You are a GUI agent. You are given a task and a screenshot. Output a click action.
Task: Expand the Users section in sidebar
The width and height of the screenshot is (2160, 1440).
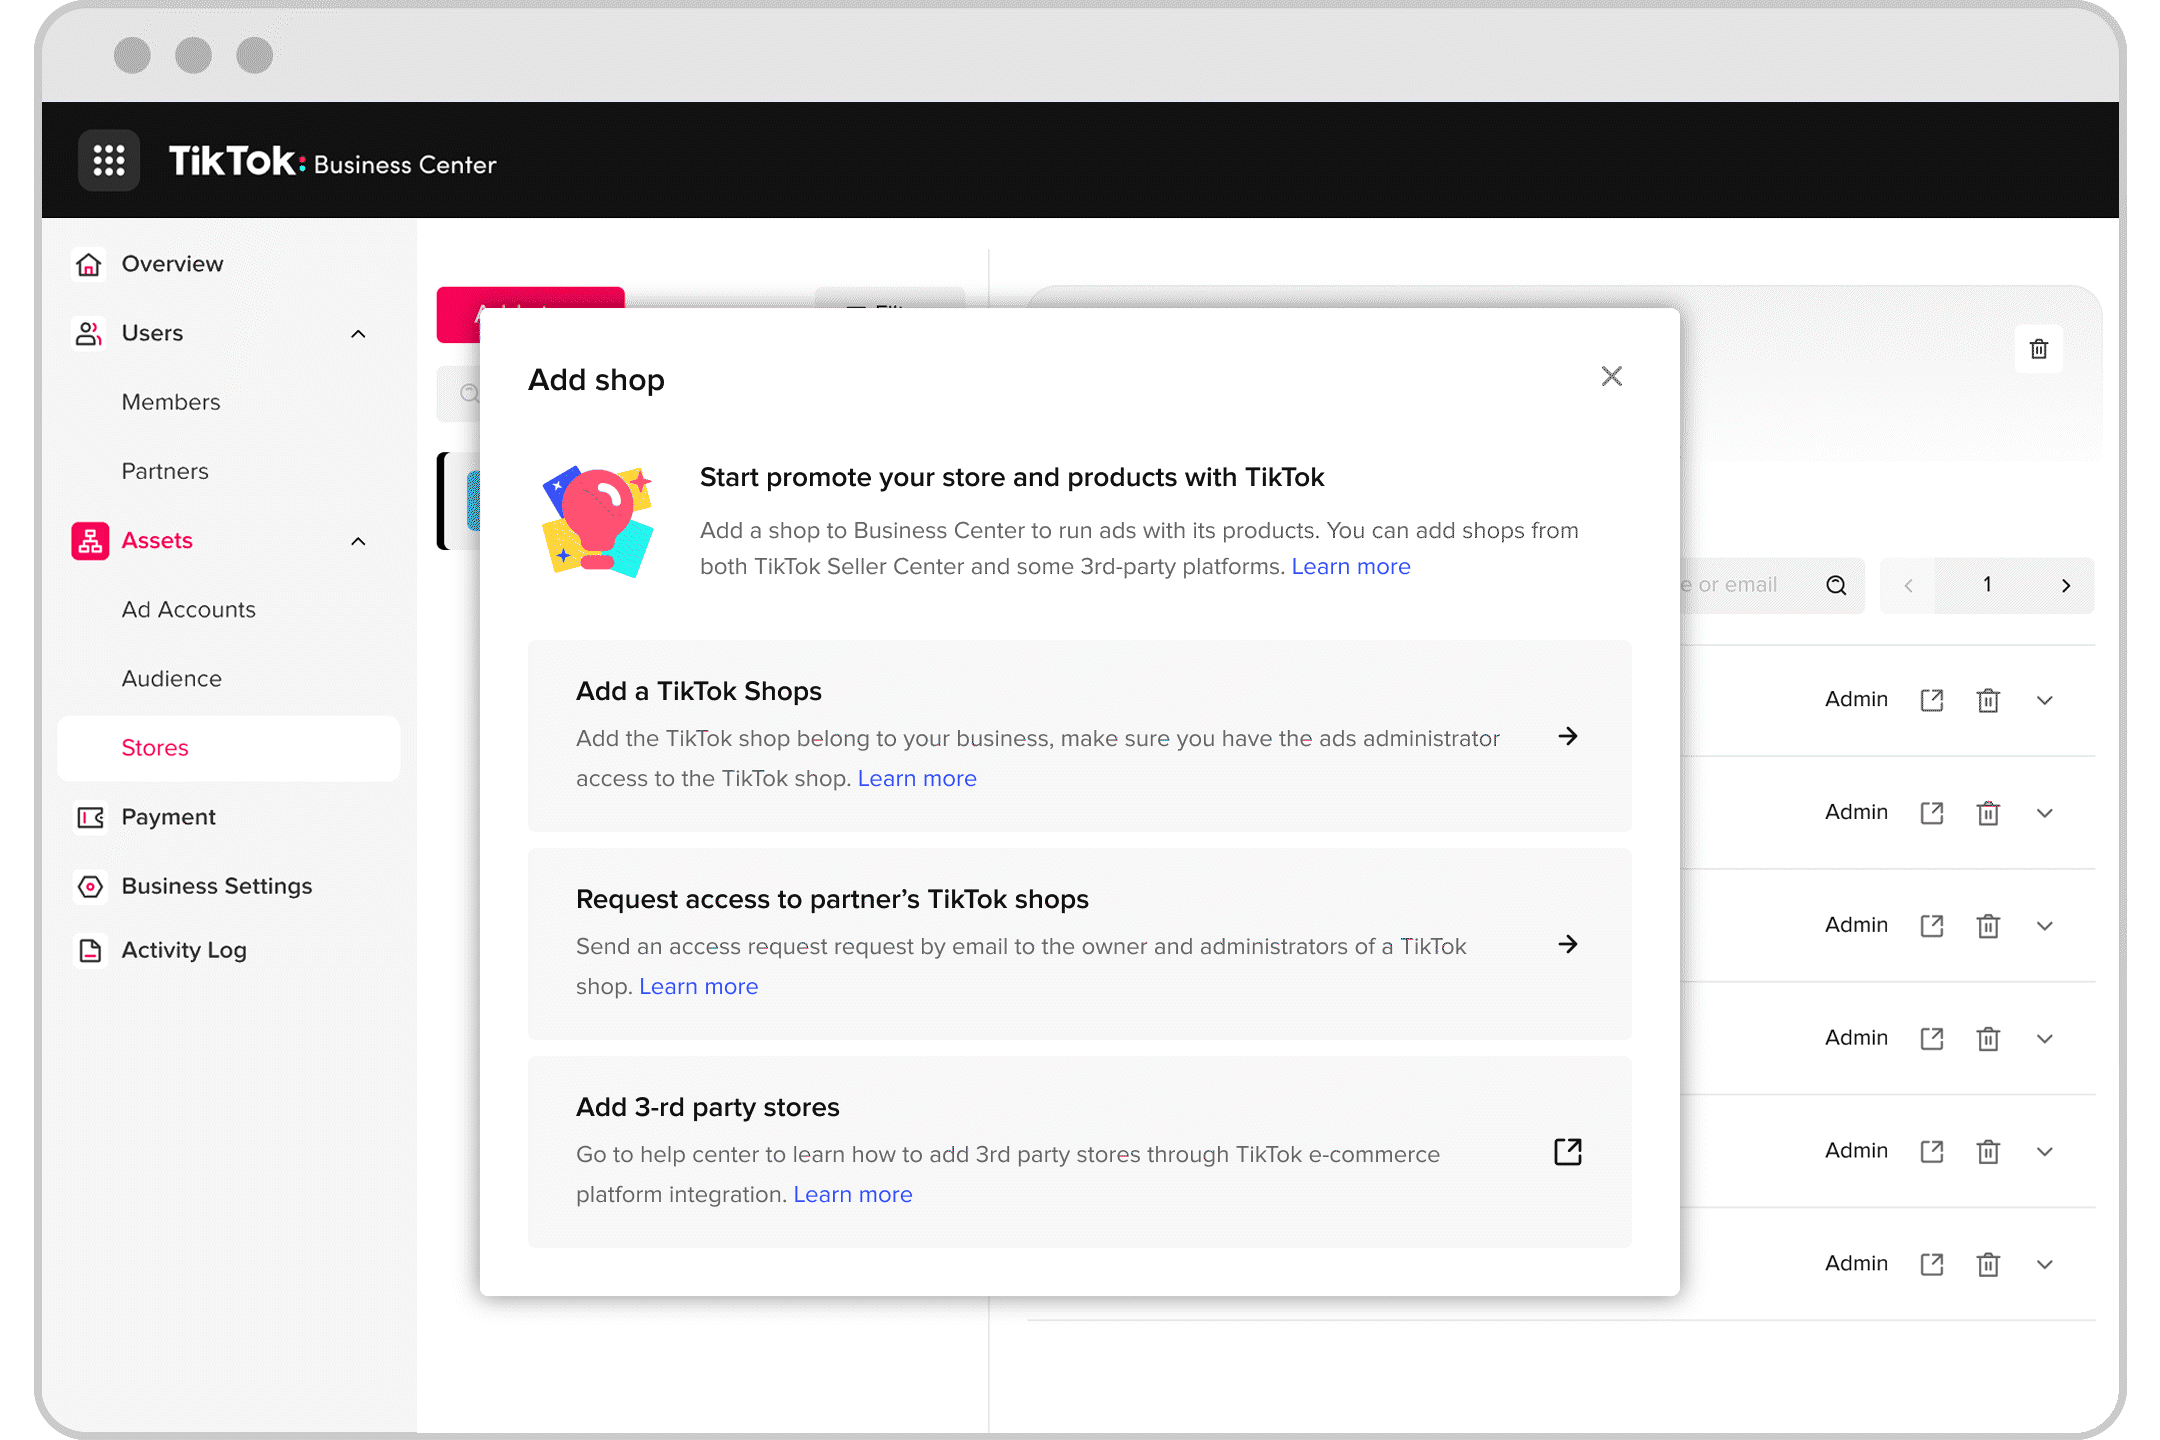360,333
